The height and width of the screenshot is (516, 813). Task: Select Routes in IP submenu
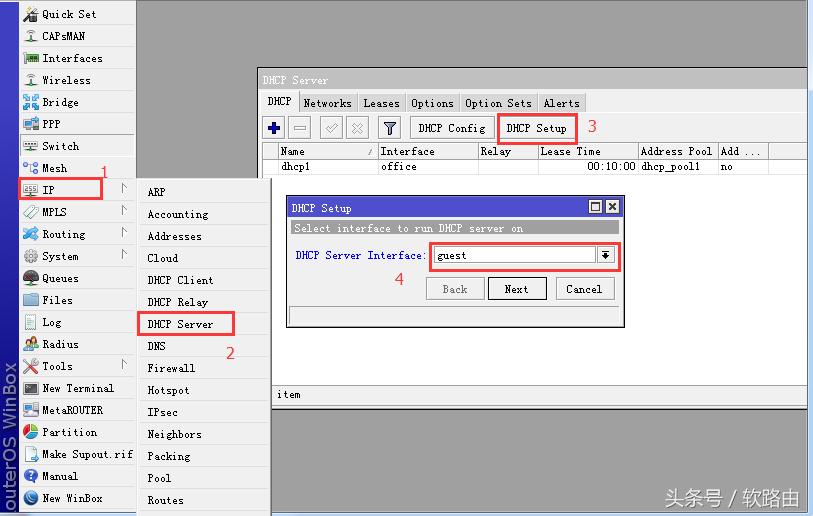click(203, 500)
